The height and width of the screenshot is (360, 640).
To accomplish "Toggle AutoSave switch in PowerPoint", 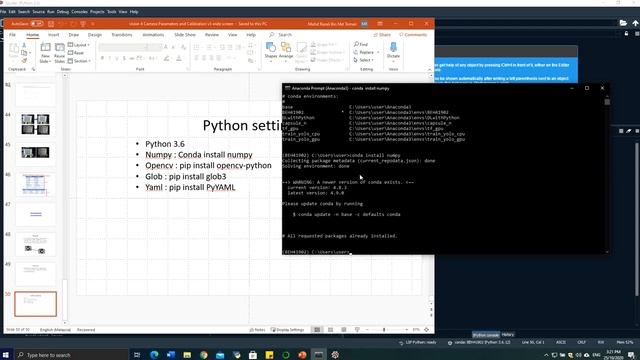I will click(x=36, y=24).
